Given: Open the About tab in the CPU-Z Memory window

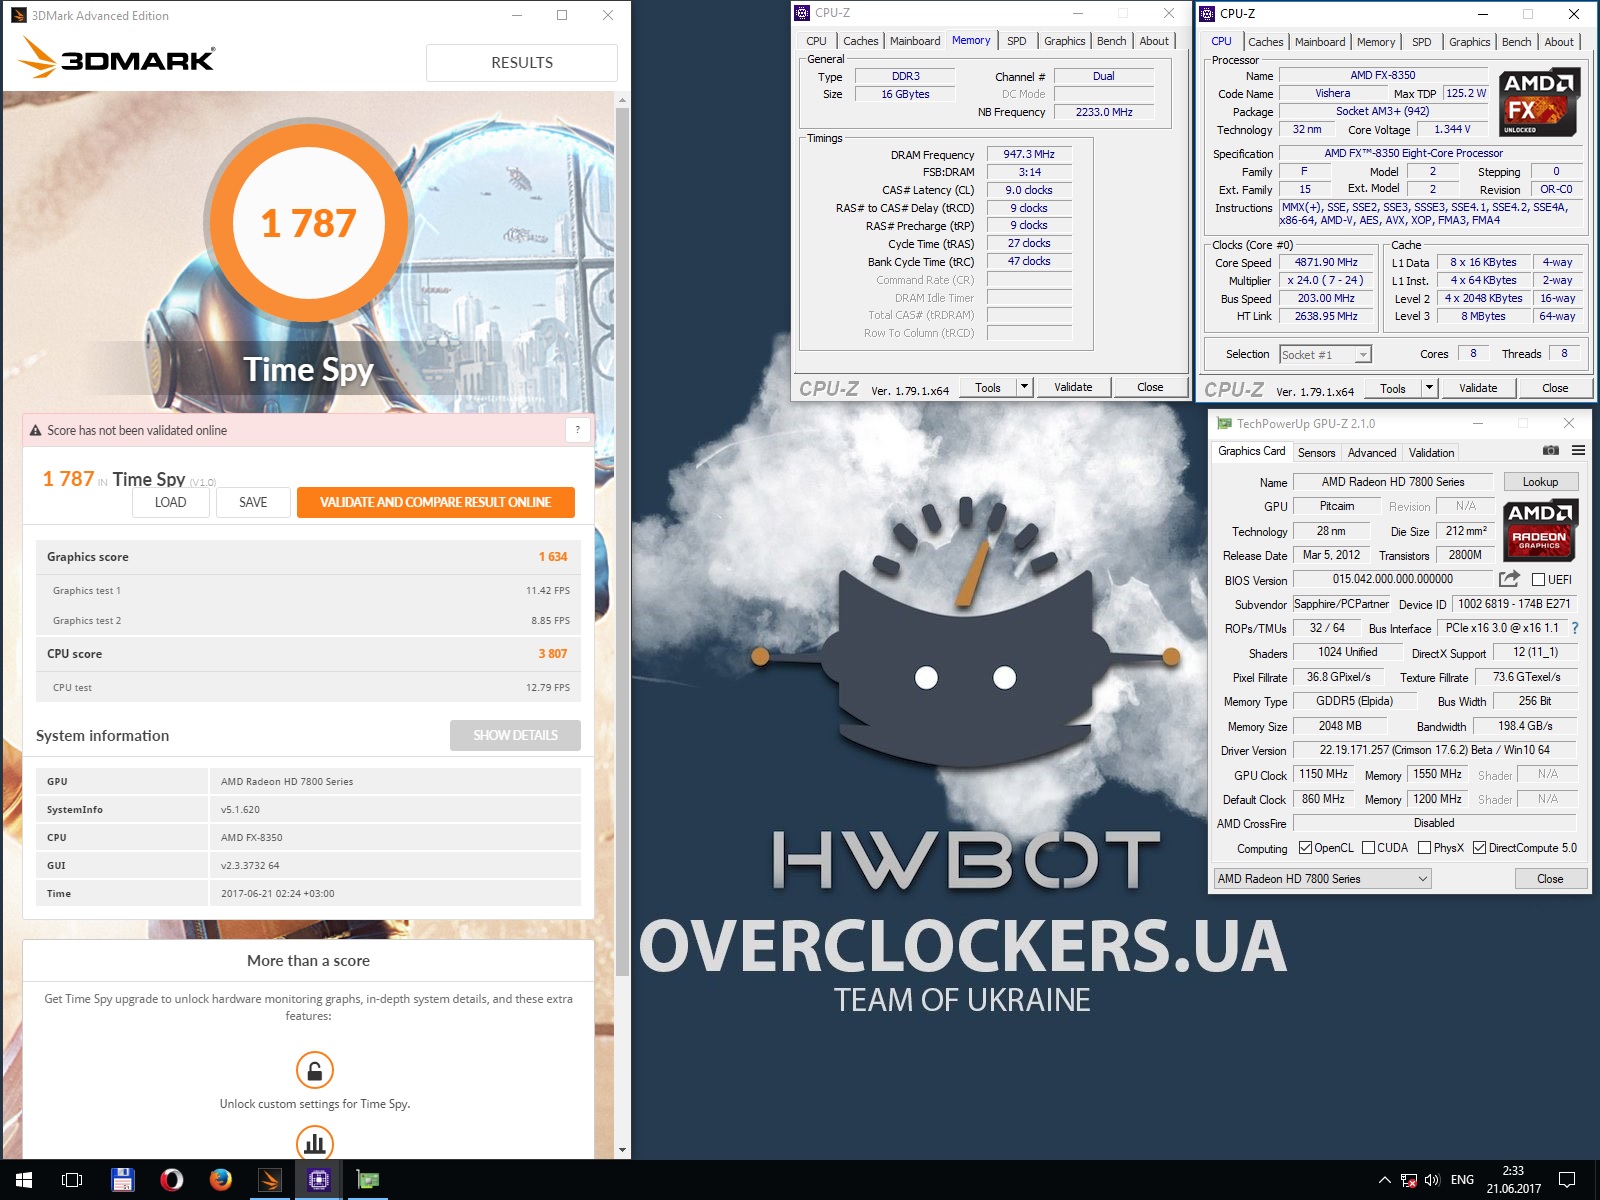Looking at the screenshot, I should pos(1153,41).
